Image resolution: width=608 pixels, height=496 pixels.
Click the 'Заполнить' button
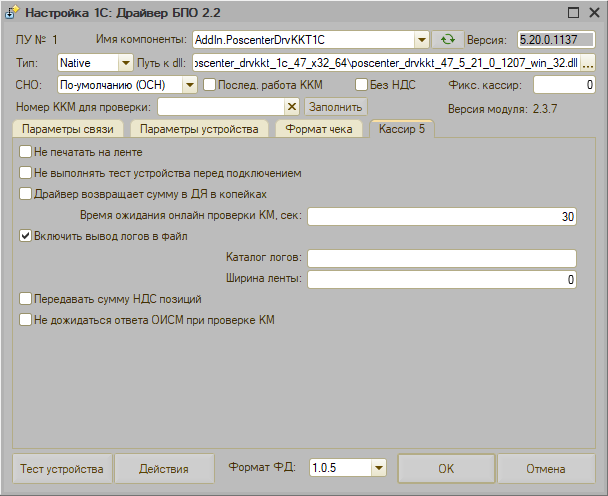click(335, 106)
